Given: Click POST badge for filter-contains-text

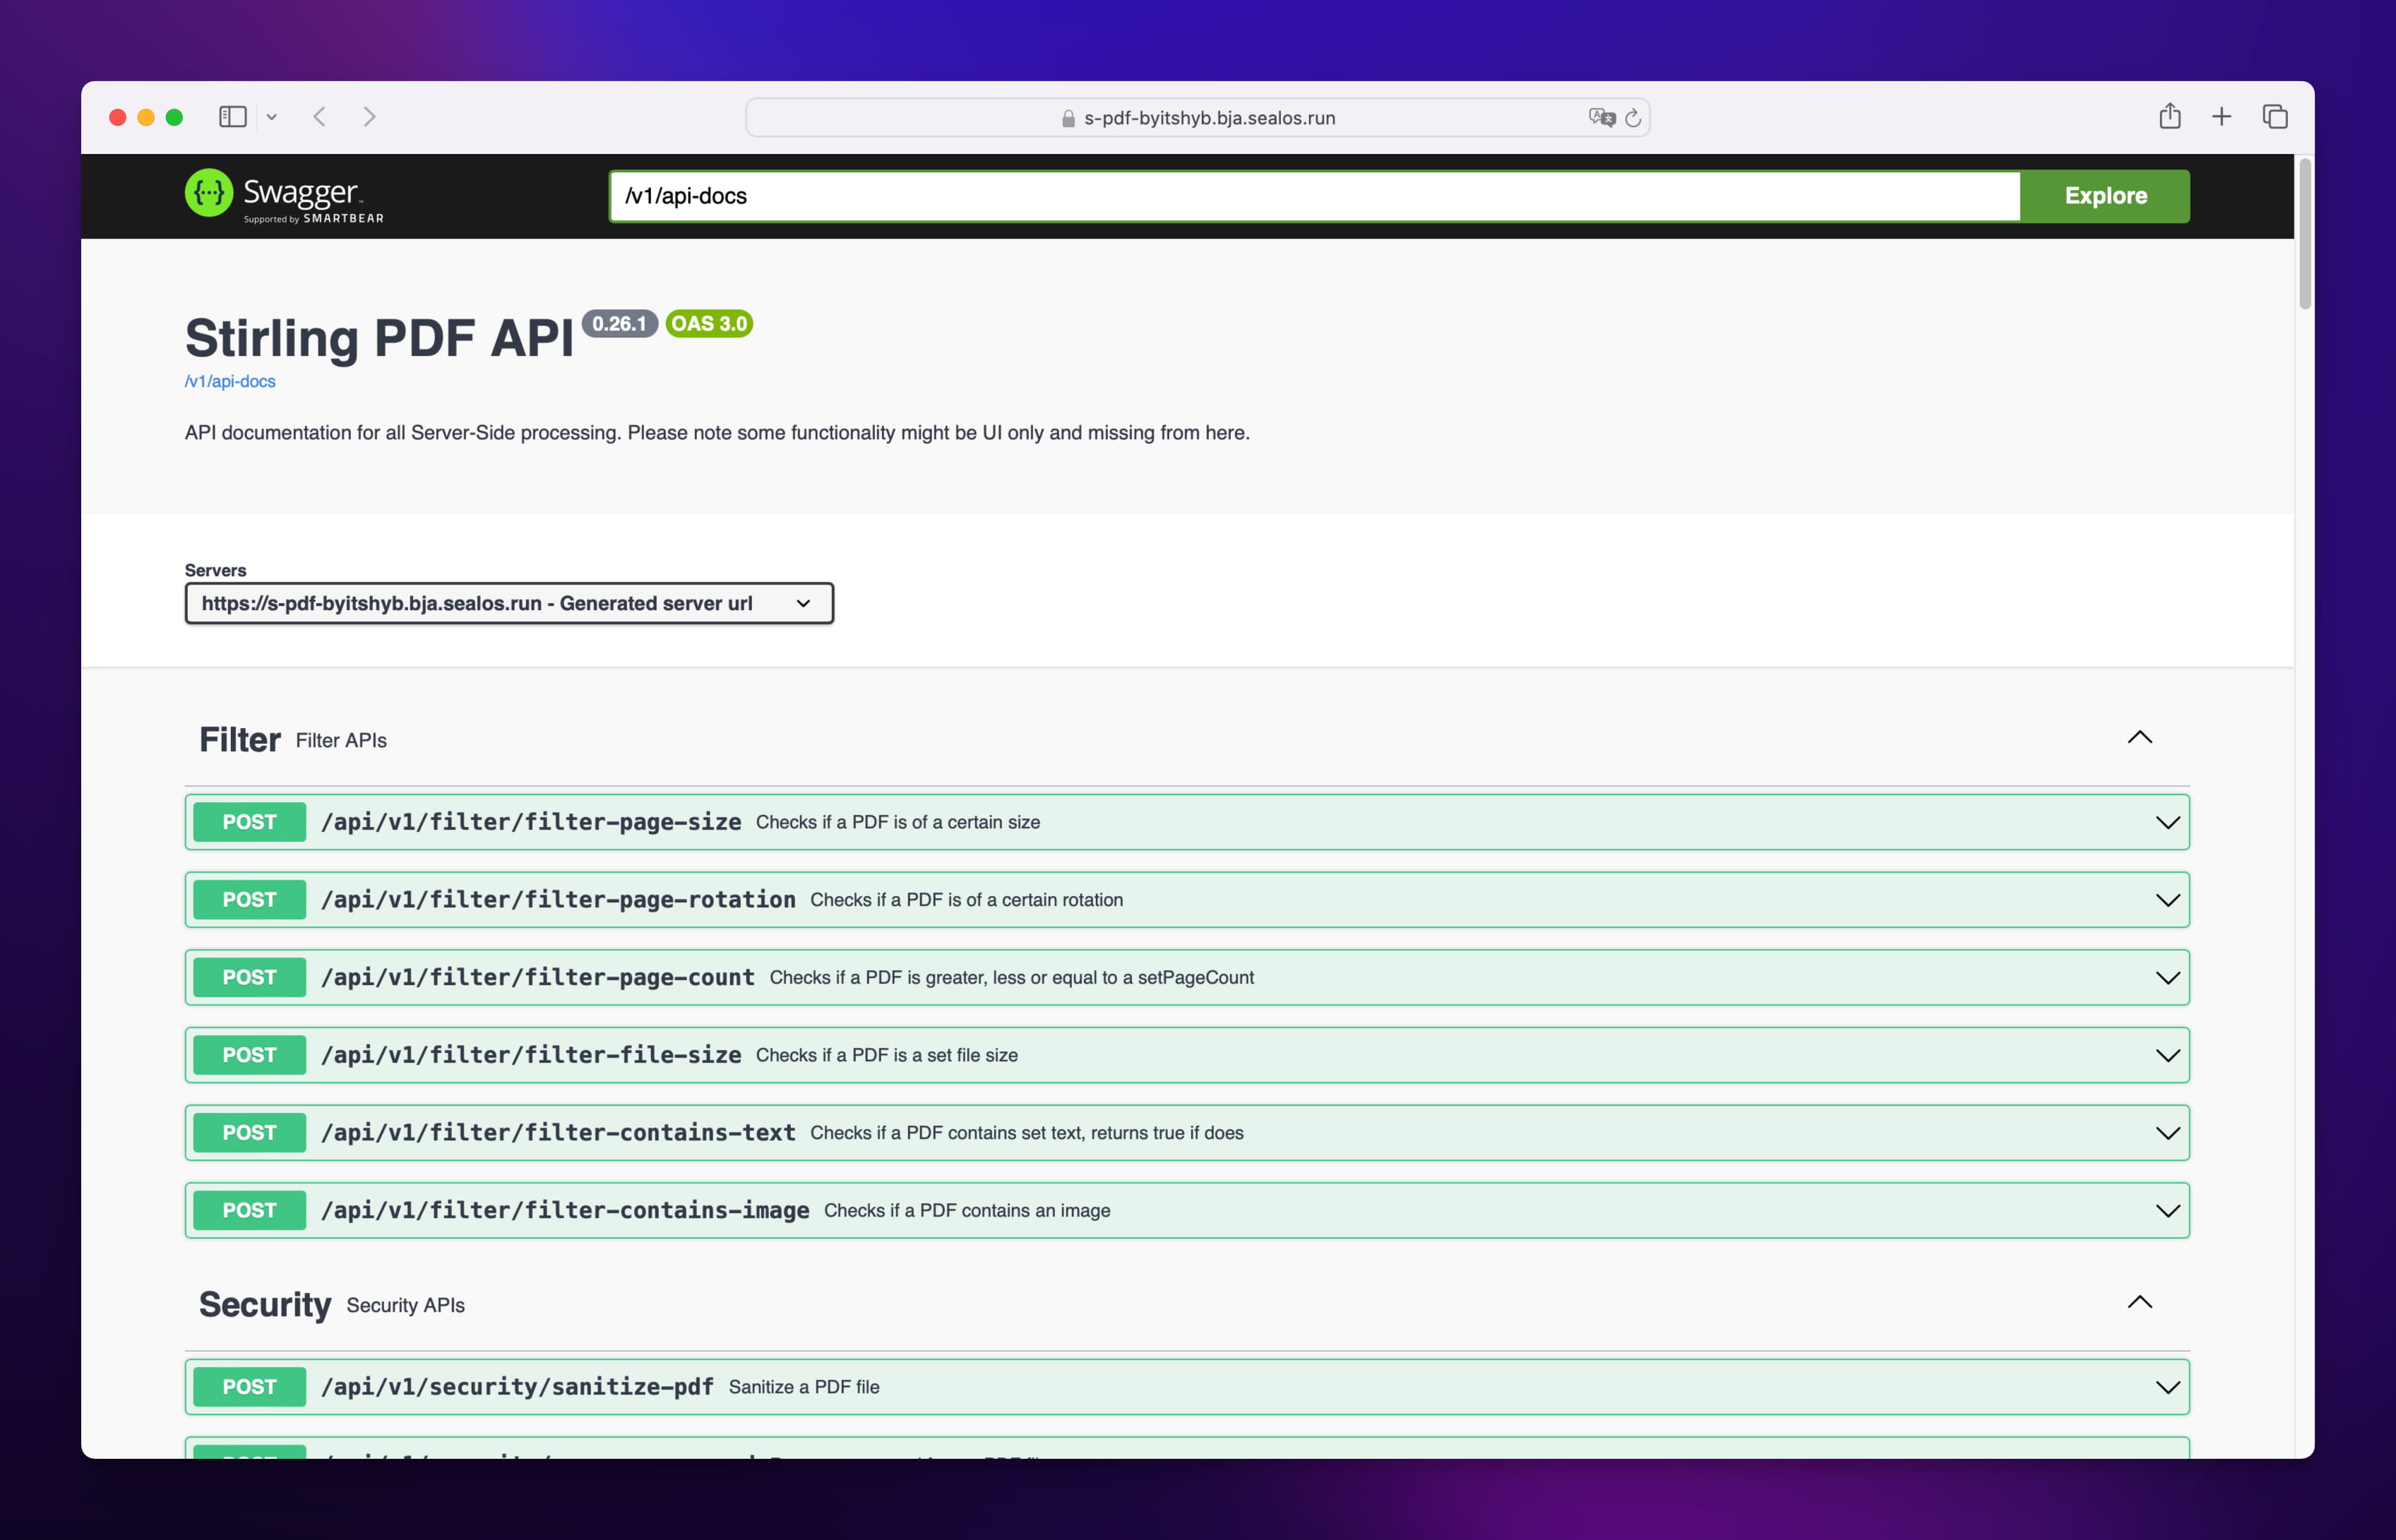Looking at the screenshot, I should click(249, 1133).
